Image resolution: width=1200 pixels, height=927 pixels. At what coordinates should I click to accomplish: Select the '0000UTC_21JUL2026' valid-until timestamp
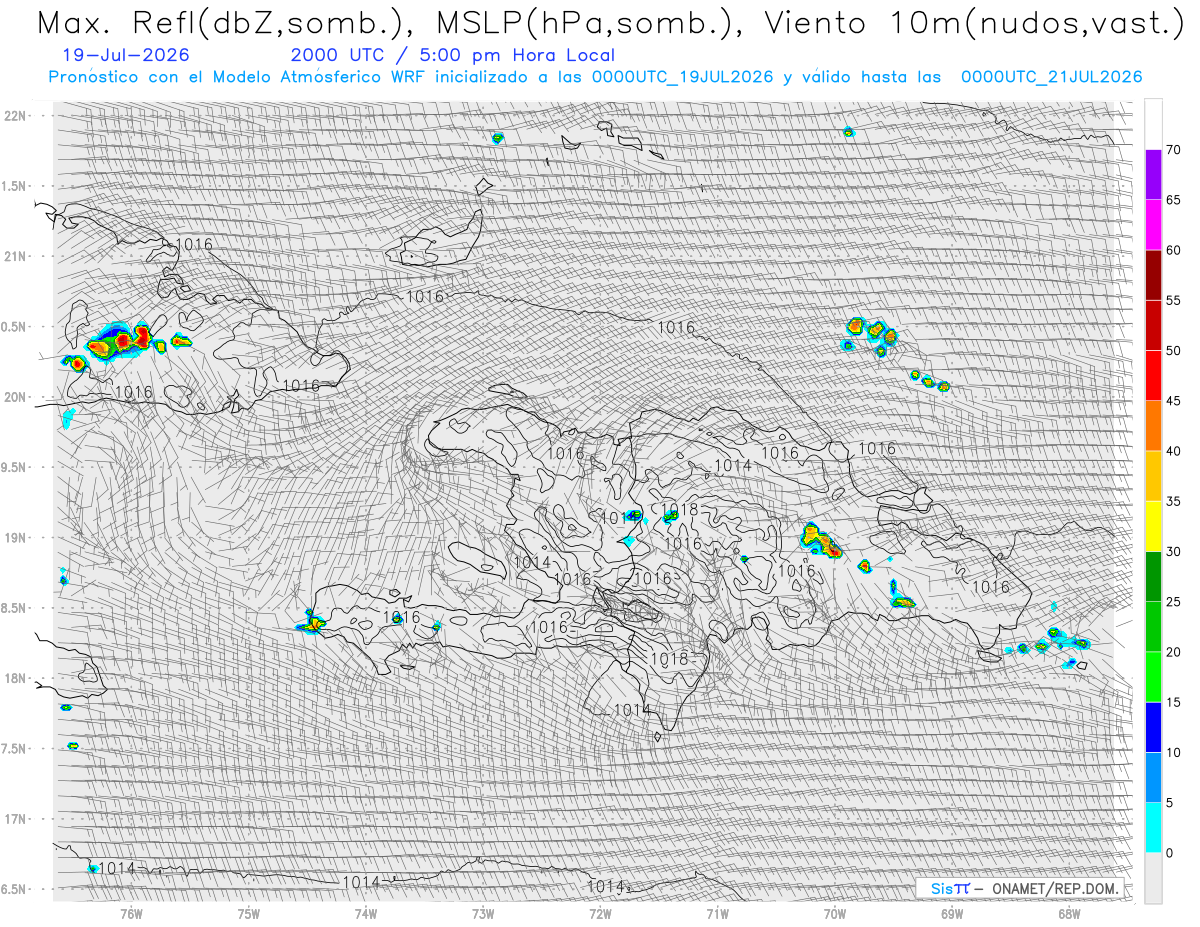tap(1051, 77)
